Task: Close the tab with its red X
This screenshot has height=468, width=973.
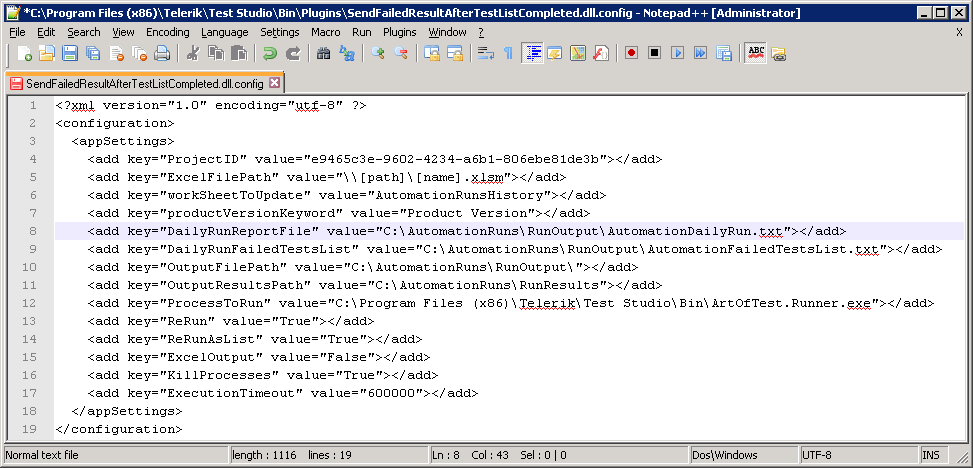Action: pos(274,83)
